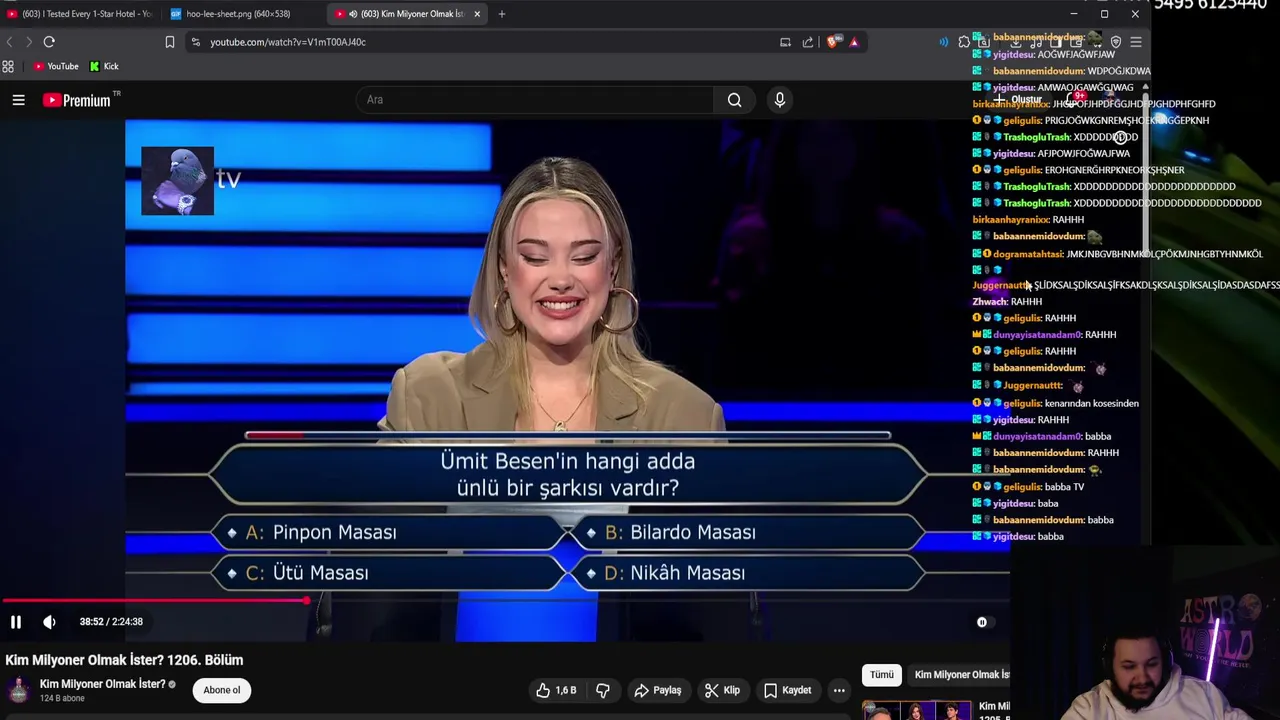The width and height of the screenshot is (1280, 720).
Task: Dislike the video with thumbs-down
Action: pyautogui.click(x=603, y=690)
